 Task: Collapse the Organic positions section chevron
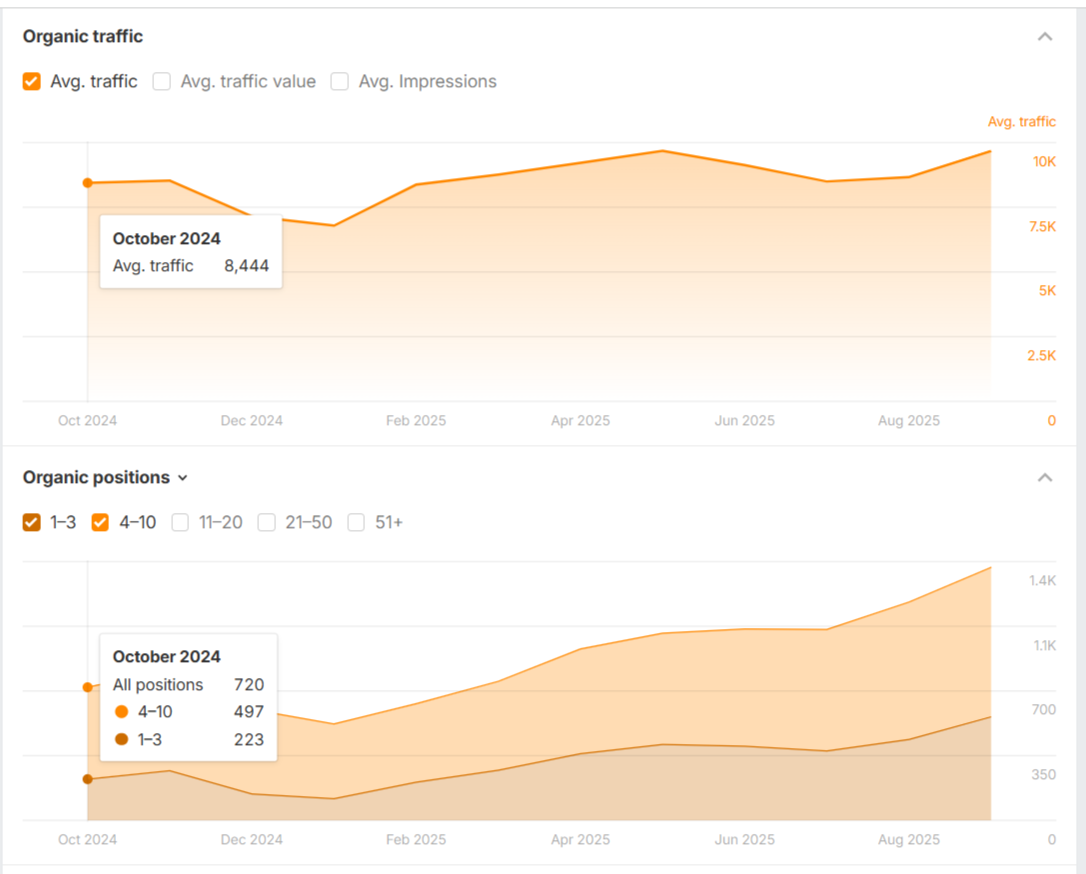click(1045, 478)
